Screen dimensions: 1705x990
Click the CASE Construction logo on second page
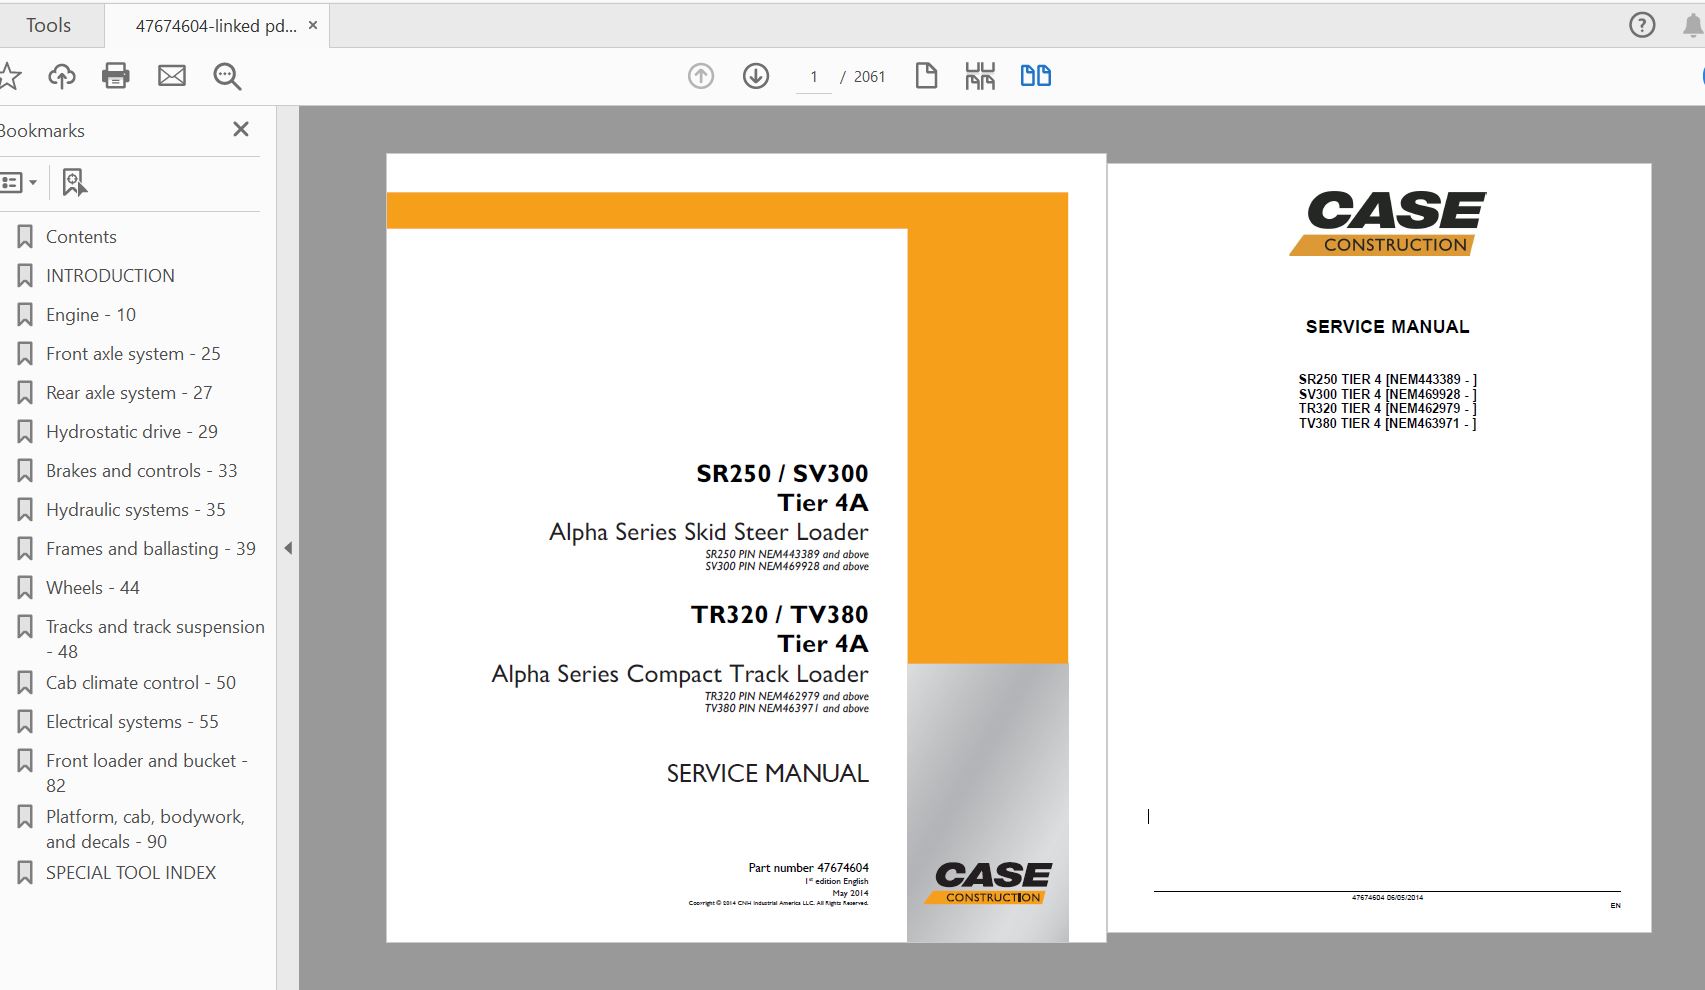tap(1388, 224)
